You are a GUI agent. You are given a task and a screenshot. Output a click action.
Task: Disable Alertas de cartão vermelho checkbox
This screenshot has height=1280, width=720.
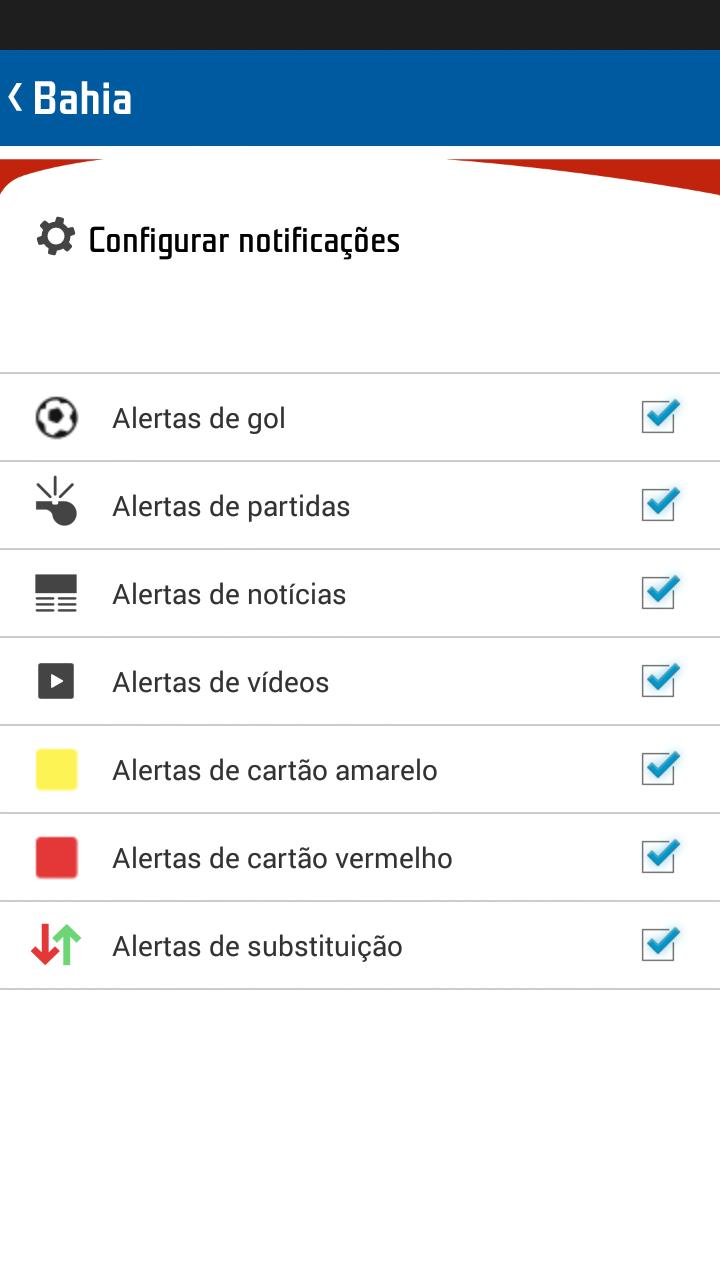point(660,856)
